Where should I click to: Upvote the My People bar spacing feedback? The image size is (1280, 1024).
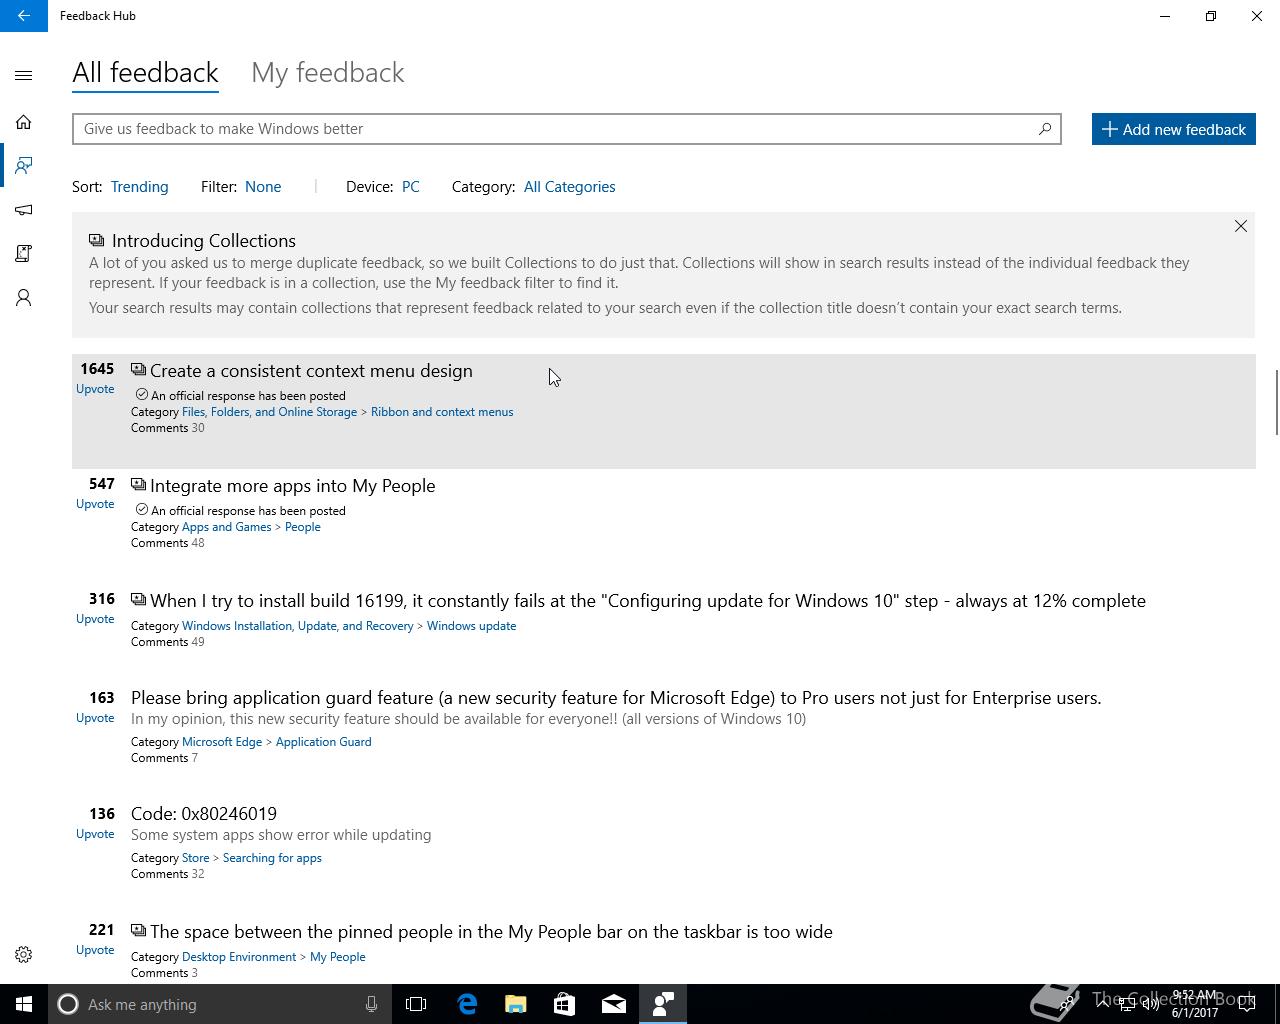95,950
